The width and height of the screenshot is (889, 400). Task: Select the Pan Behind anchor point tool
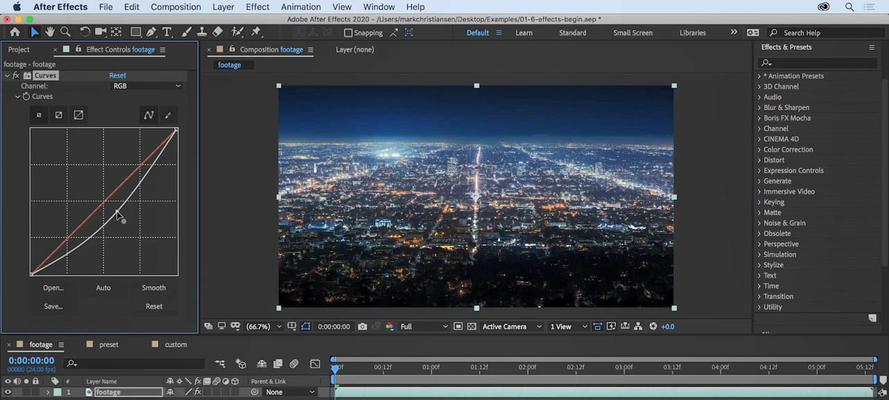coord(116,32)
